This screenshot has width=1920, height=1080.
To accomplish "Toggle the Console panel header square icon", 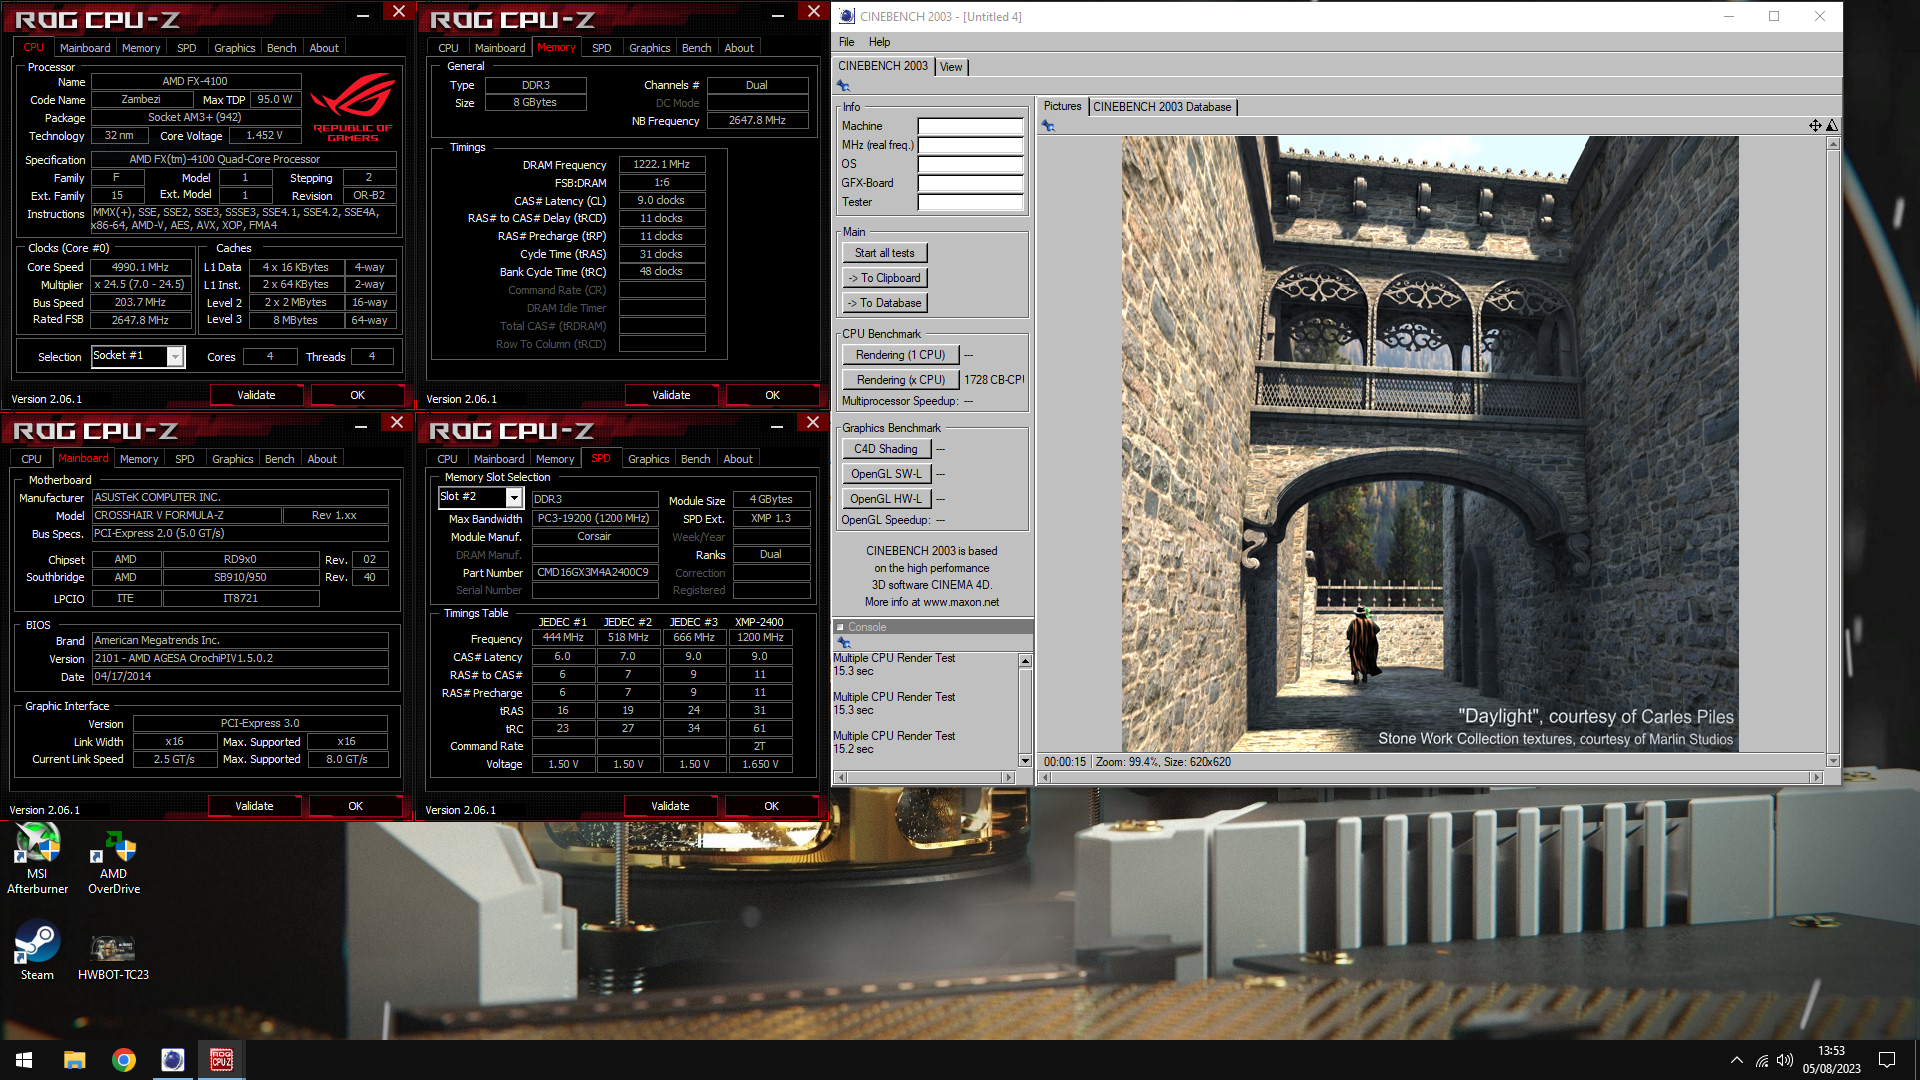I will tap(840, 627).
